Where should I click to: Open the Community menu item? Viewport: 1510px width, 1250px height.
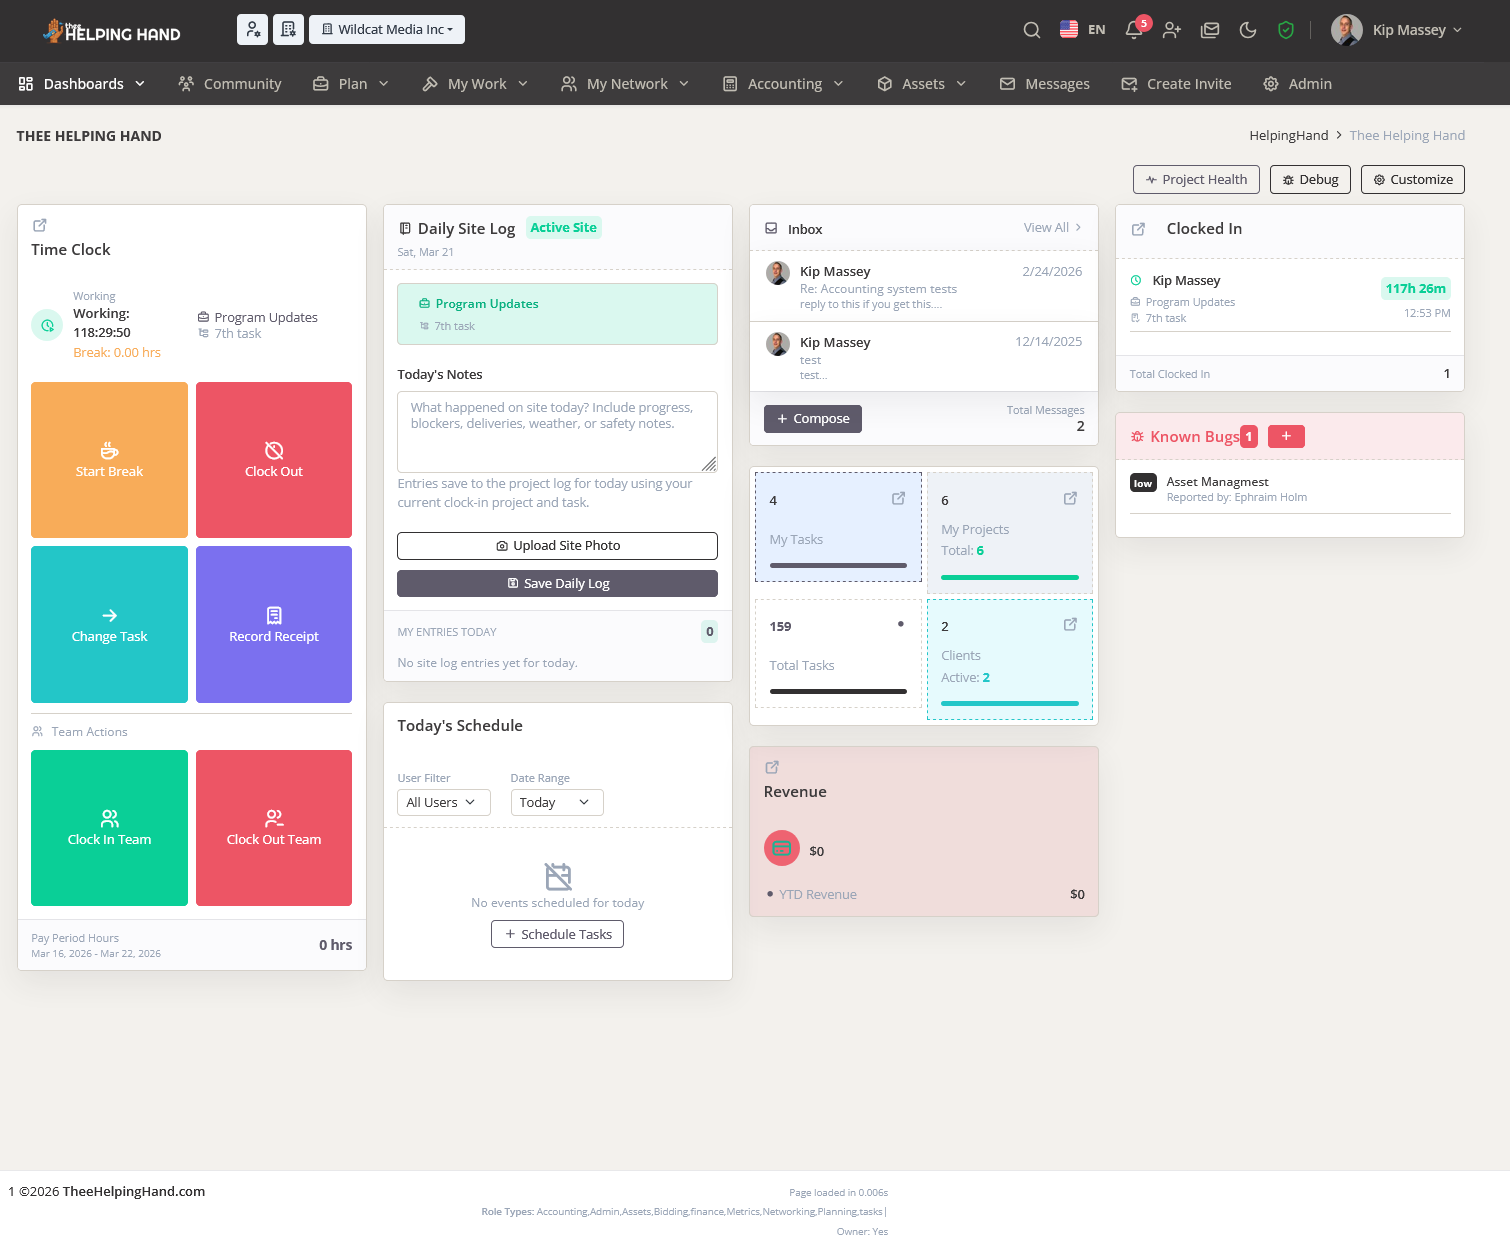point(230,84)
